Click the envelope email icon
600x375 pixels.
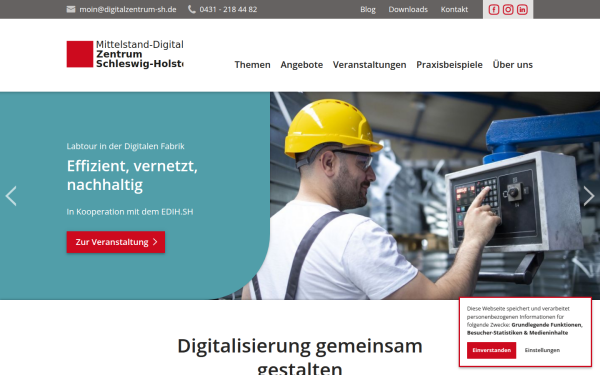pyautogui.click(x=71, y=9)
